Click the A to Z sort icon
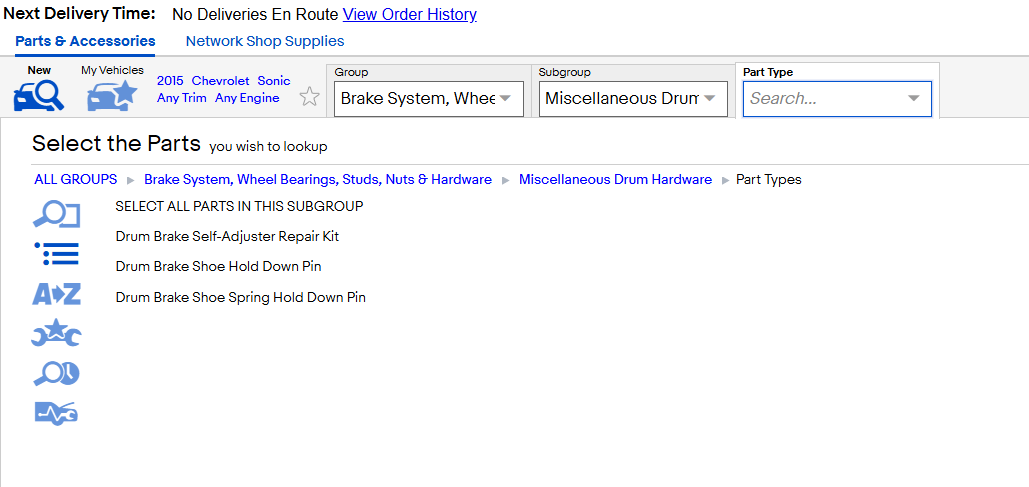 click(x=56, y=294)
